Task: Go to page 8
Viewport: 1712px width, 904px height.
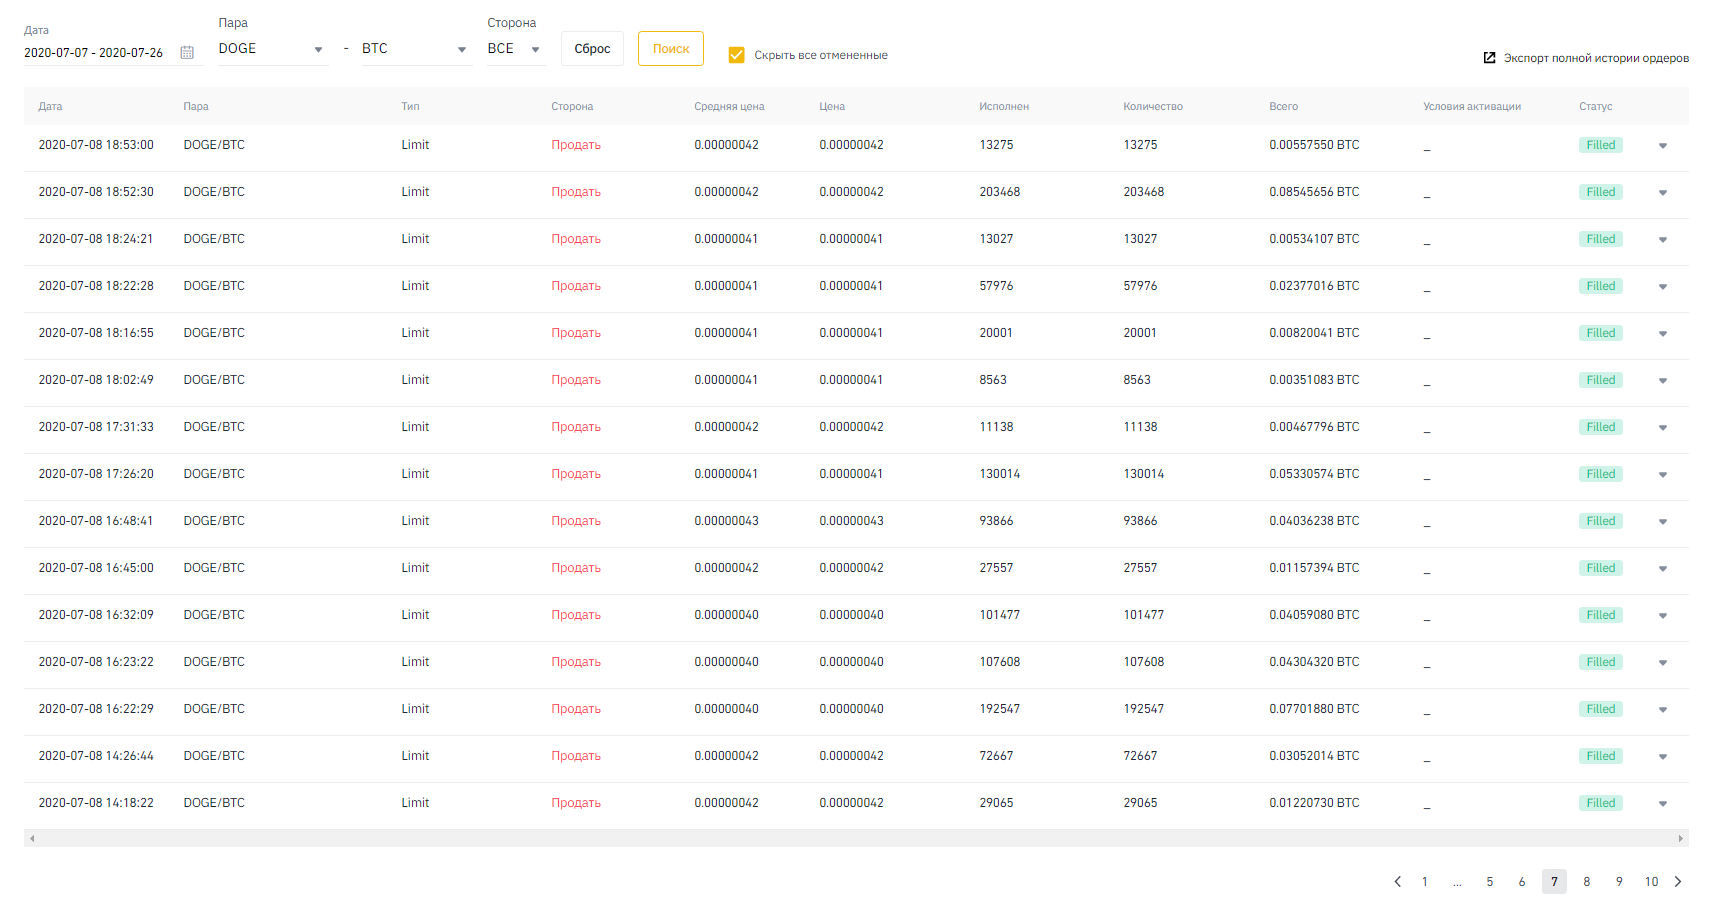Action: coord(1587,882)
